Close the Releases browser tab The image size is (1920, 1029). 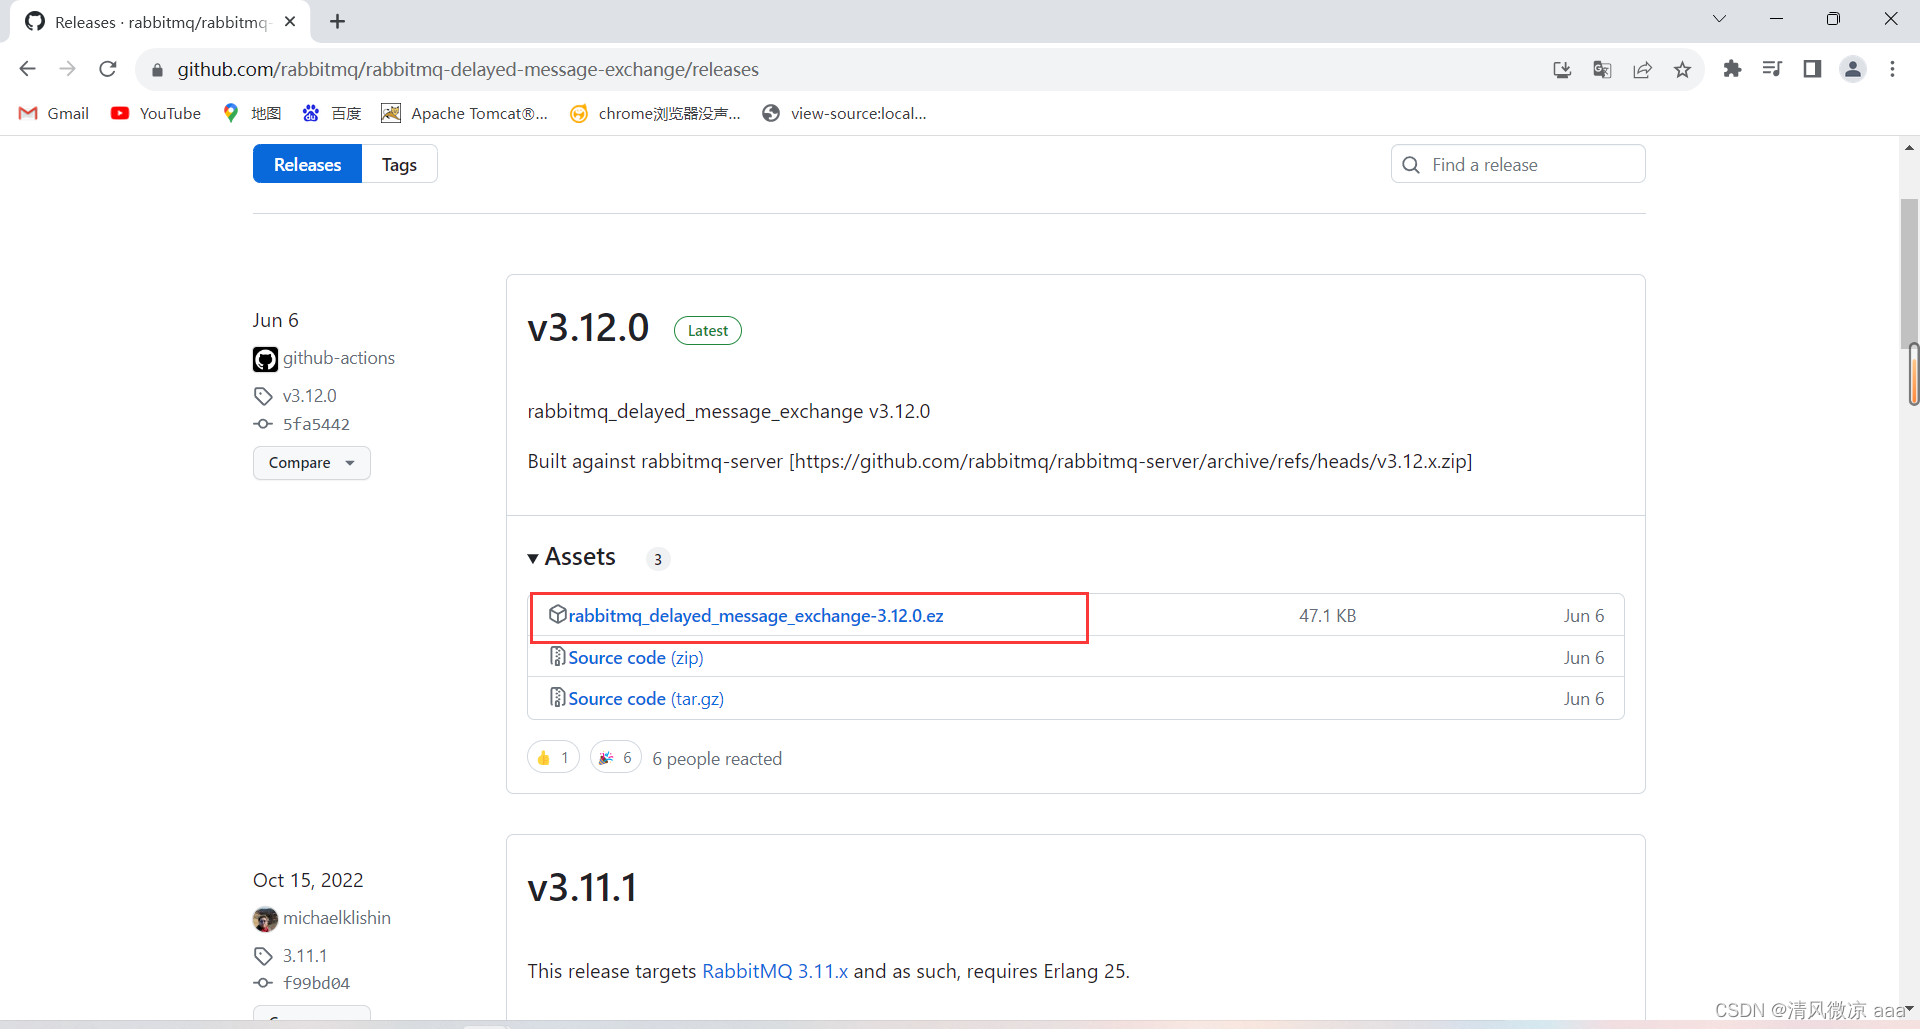point(290,21)
